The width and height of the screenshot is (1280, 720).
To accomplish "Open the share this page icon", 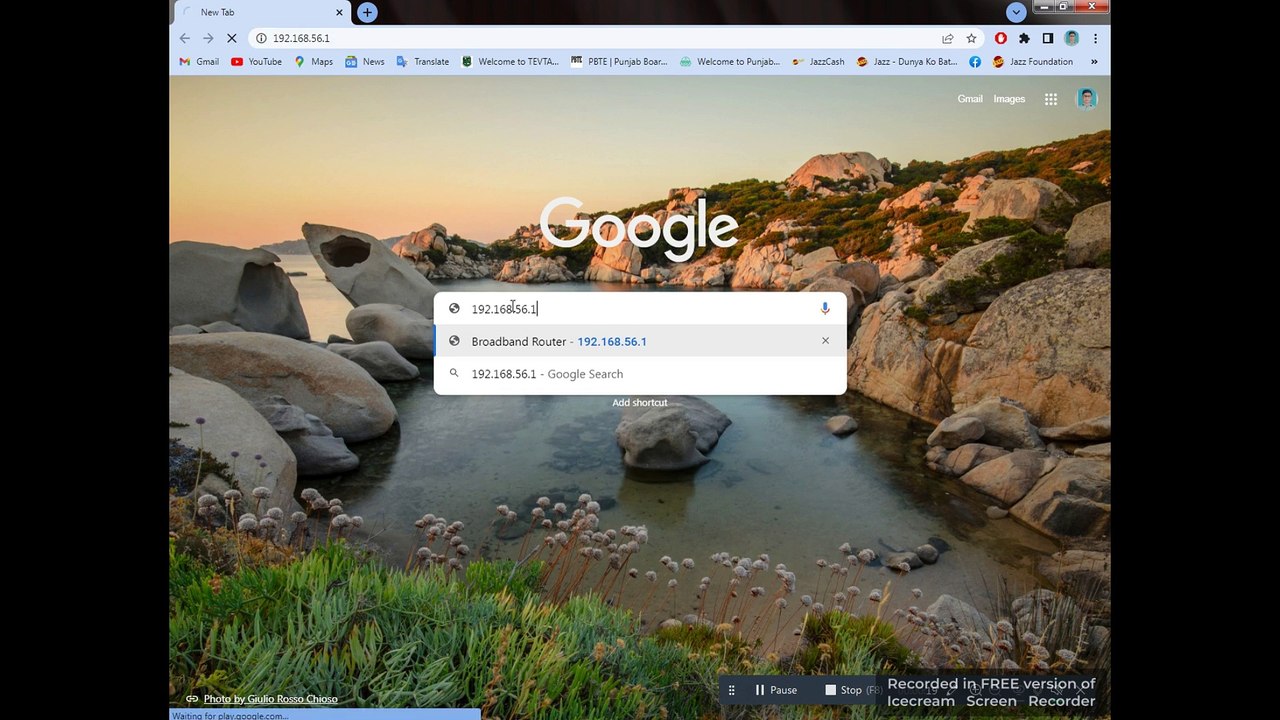I will (x=947, y=38).
